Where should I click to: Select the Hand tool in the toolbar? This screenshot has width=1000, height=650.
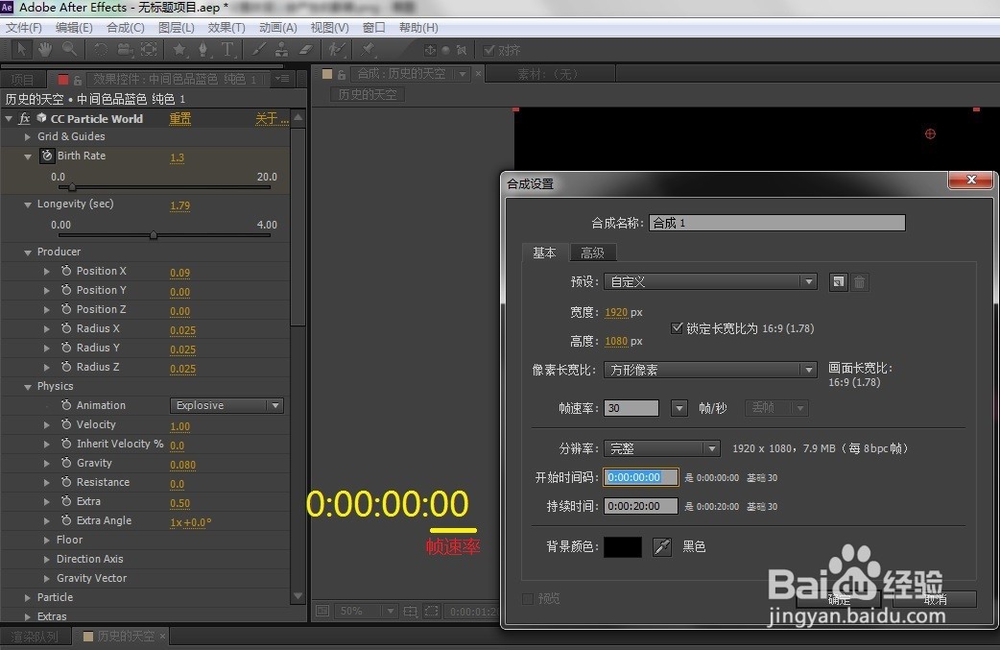45,49
